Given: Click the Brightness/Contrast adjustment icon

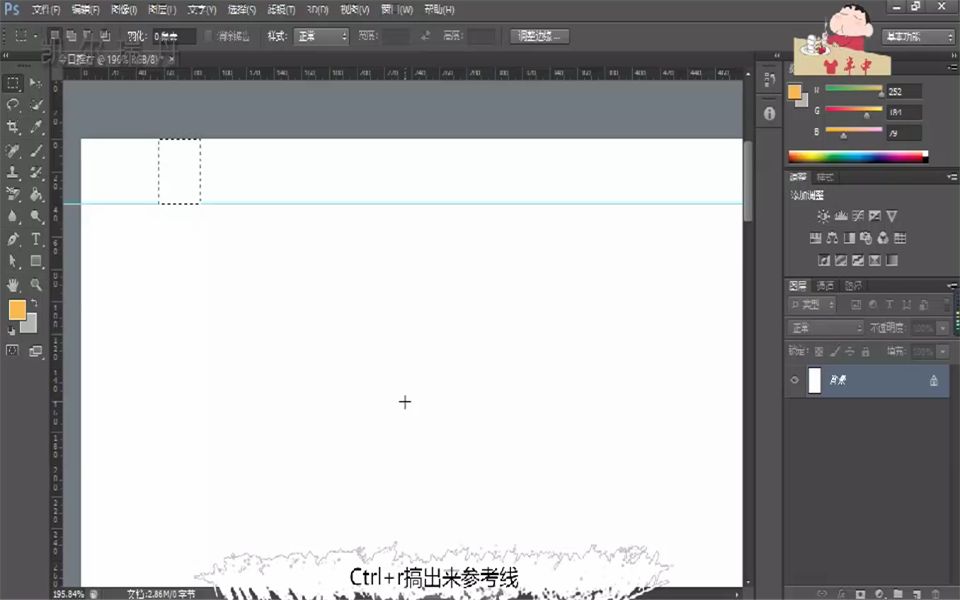Looking at the screenshot, I should (823, 215).
